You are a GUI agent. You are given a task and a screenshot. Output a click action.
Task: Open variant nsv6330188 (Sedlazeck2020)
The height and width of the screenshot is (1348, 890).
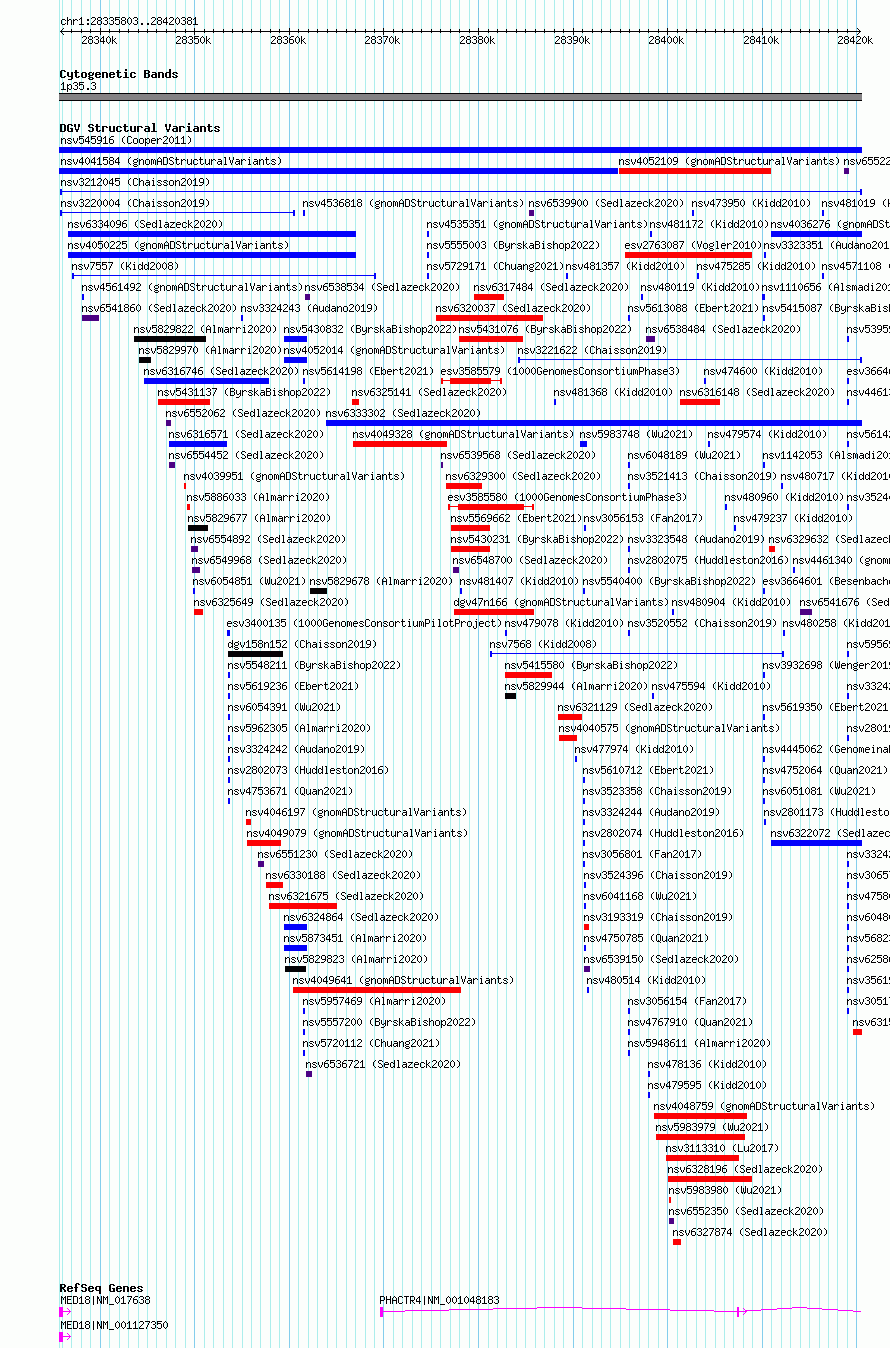pos(343,875)
